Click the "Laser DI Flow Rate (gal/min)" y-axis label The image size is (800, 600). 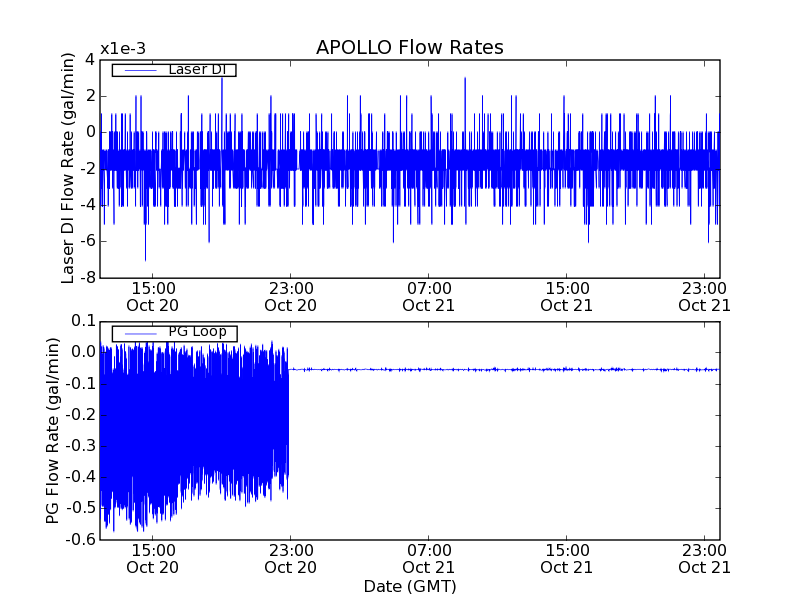coord(68,167)
